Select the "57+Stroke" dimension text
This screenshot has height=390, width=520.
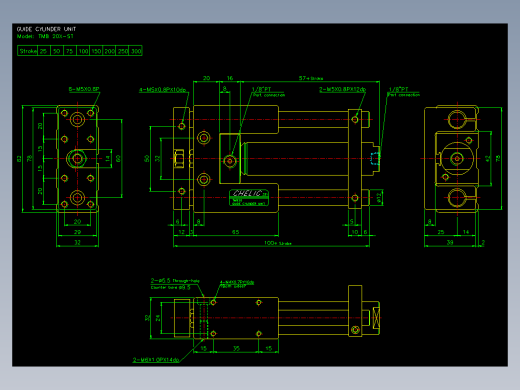click(x=311, y=78)
